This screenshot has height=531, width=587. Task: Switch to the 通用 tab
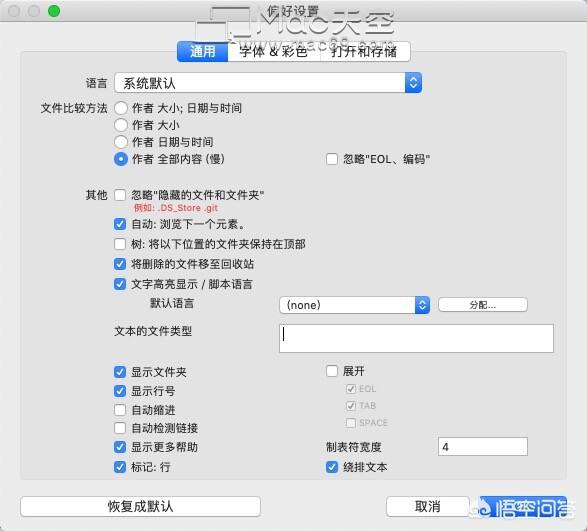coord(203,51)
